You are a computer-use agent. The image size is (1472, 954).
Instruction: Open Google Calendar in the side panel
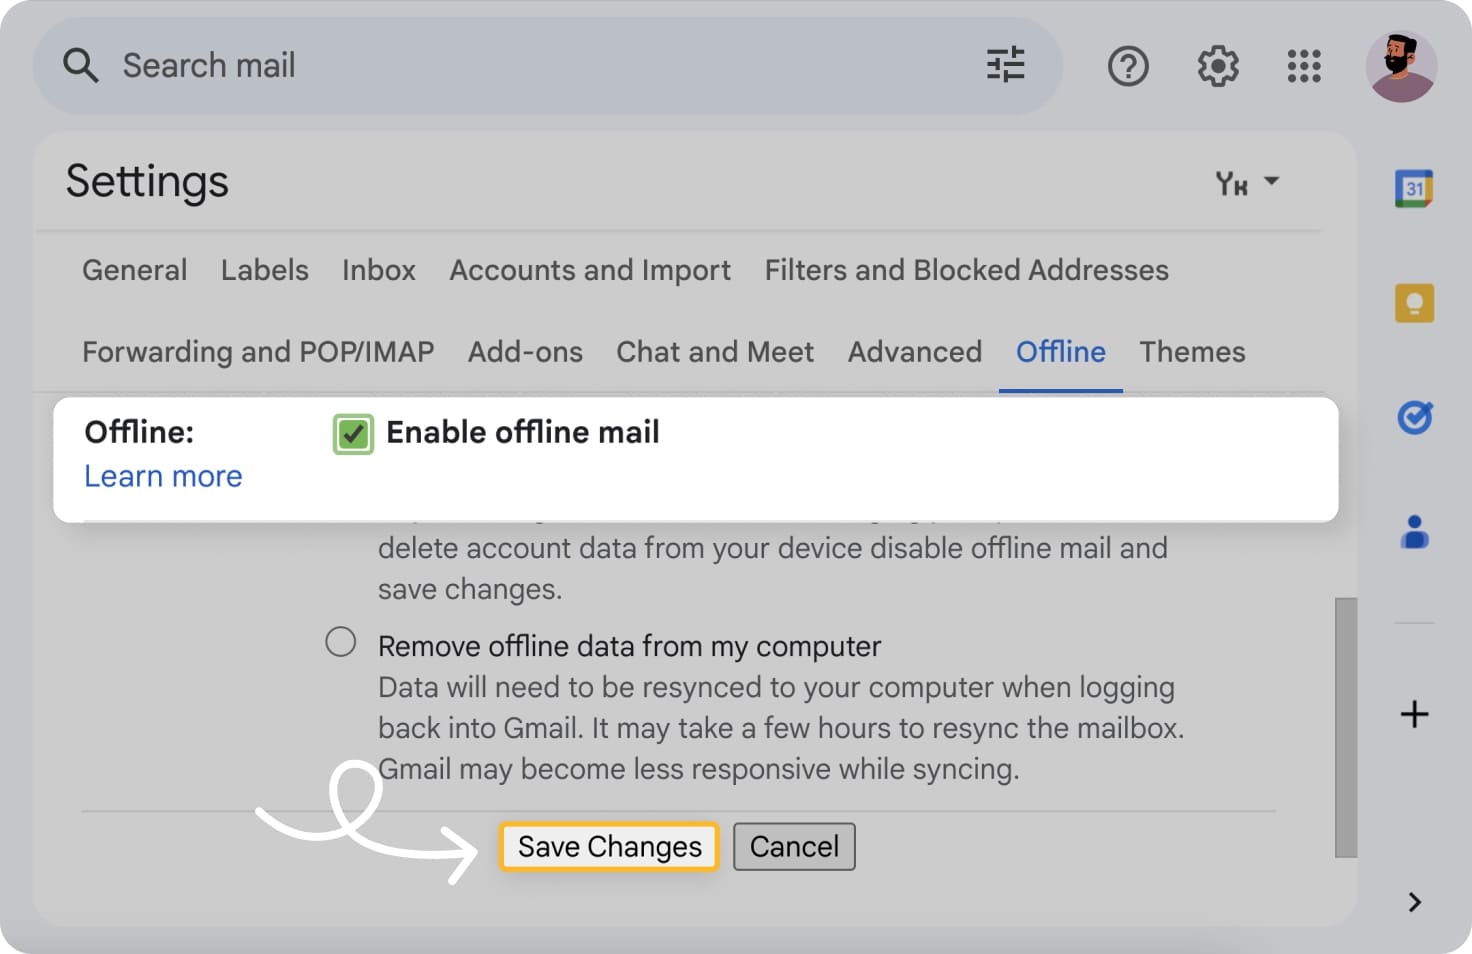pos(1413,189)
